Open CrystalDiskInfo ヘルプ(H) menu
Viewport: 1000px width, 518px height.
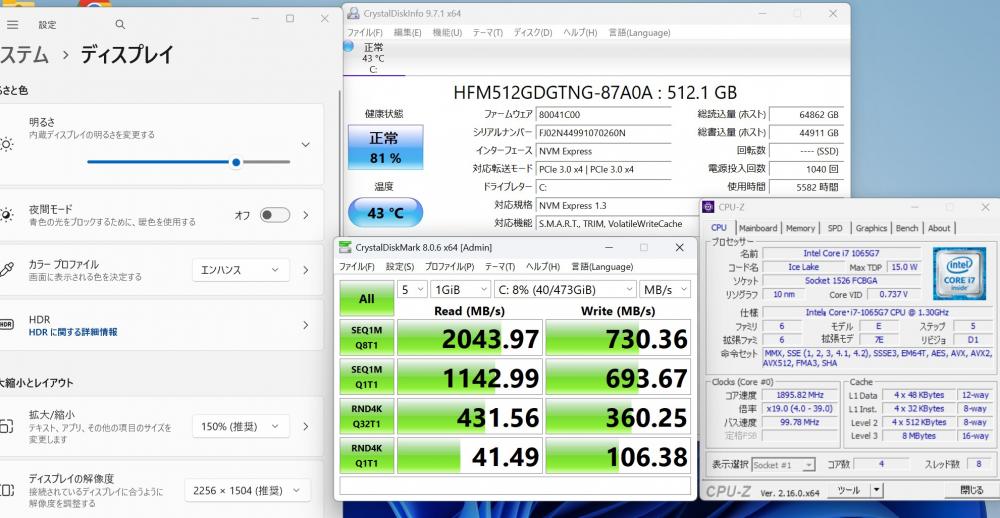coord(580,33)
